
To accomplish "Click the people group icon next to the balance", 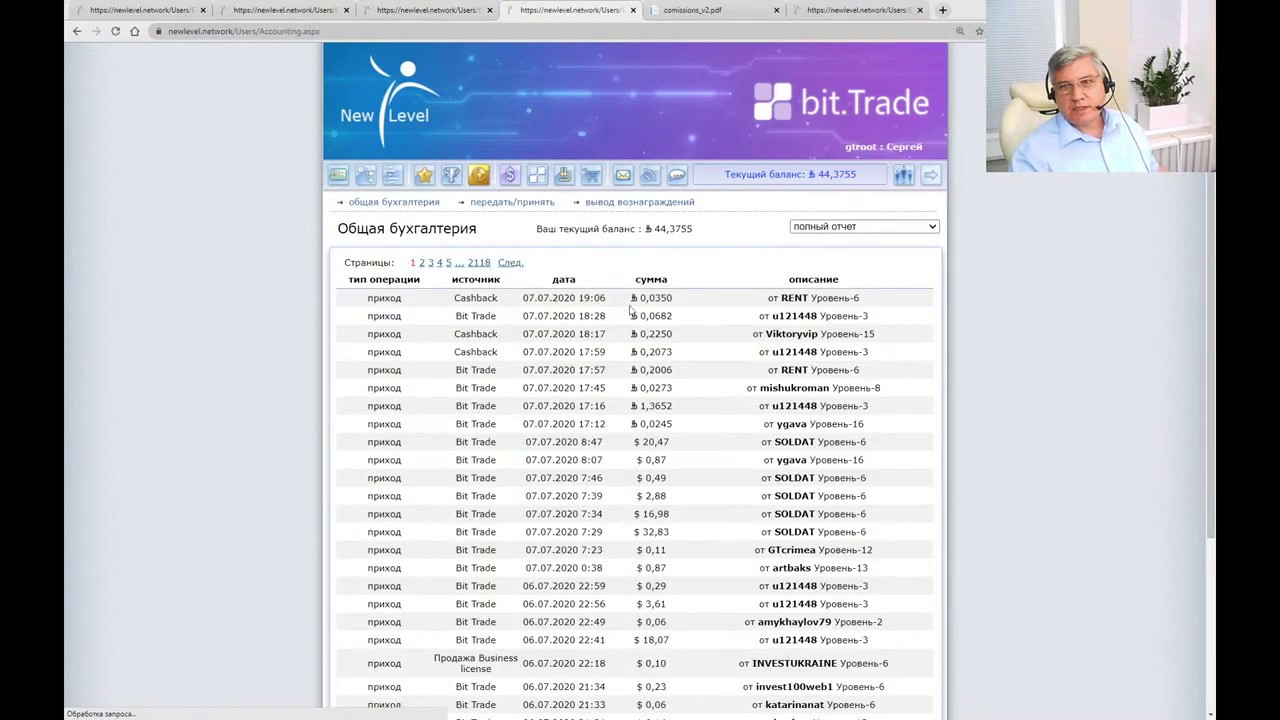I will (x=903, y=175).
